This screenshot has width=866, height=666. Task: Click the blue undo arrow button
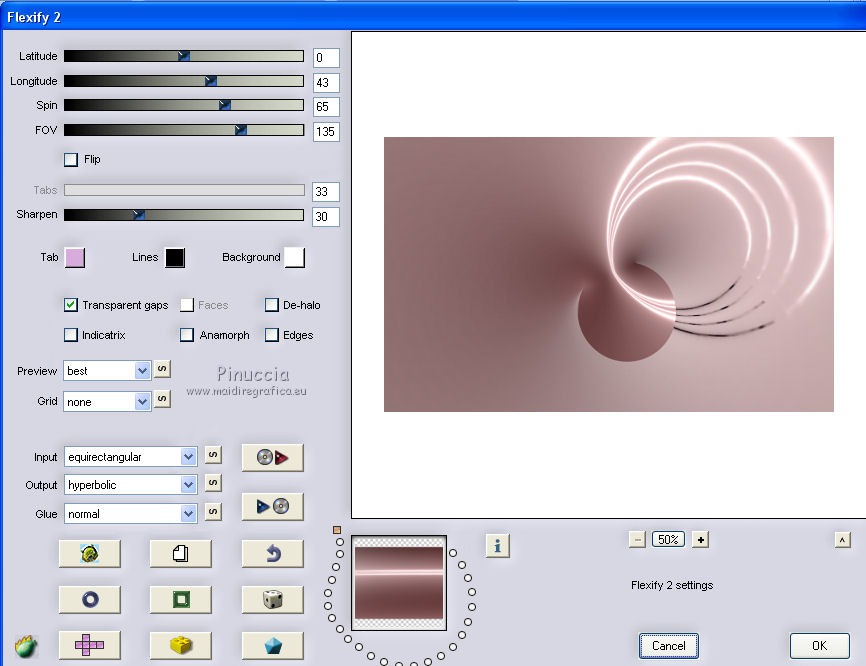pyautogui.click(x=272, y=553)
